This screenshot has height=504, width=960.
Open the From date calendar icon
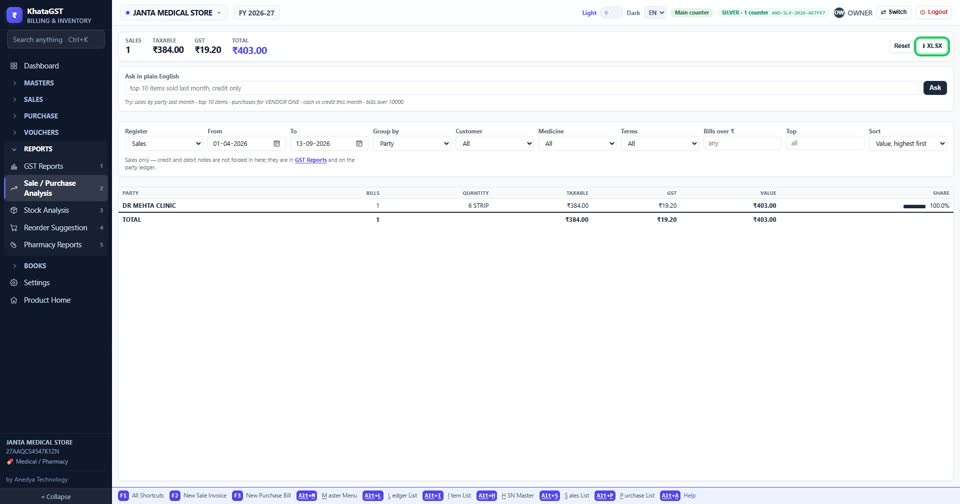277,143
